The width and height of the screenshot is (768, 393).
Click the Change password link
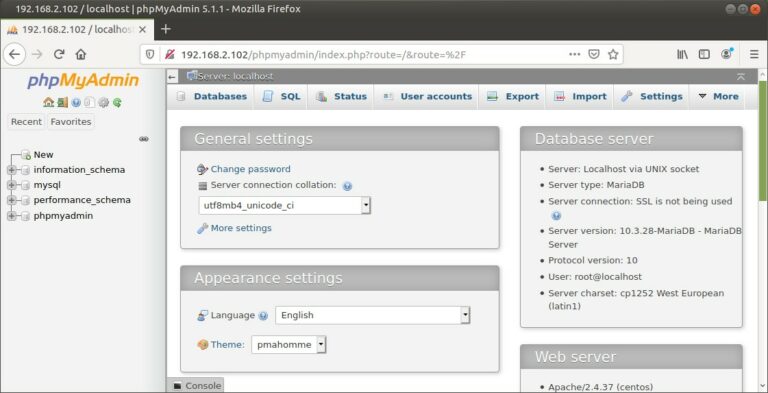250,169
